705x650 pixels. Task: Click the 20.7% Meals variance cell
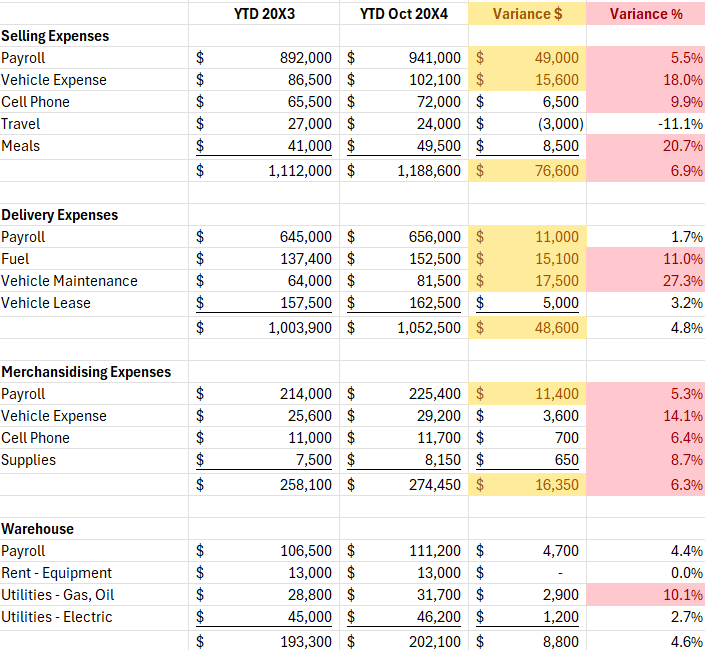646,146
